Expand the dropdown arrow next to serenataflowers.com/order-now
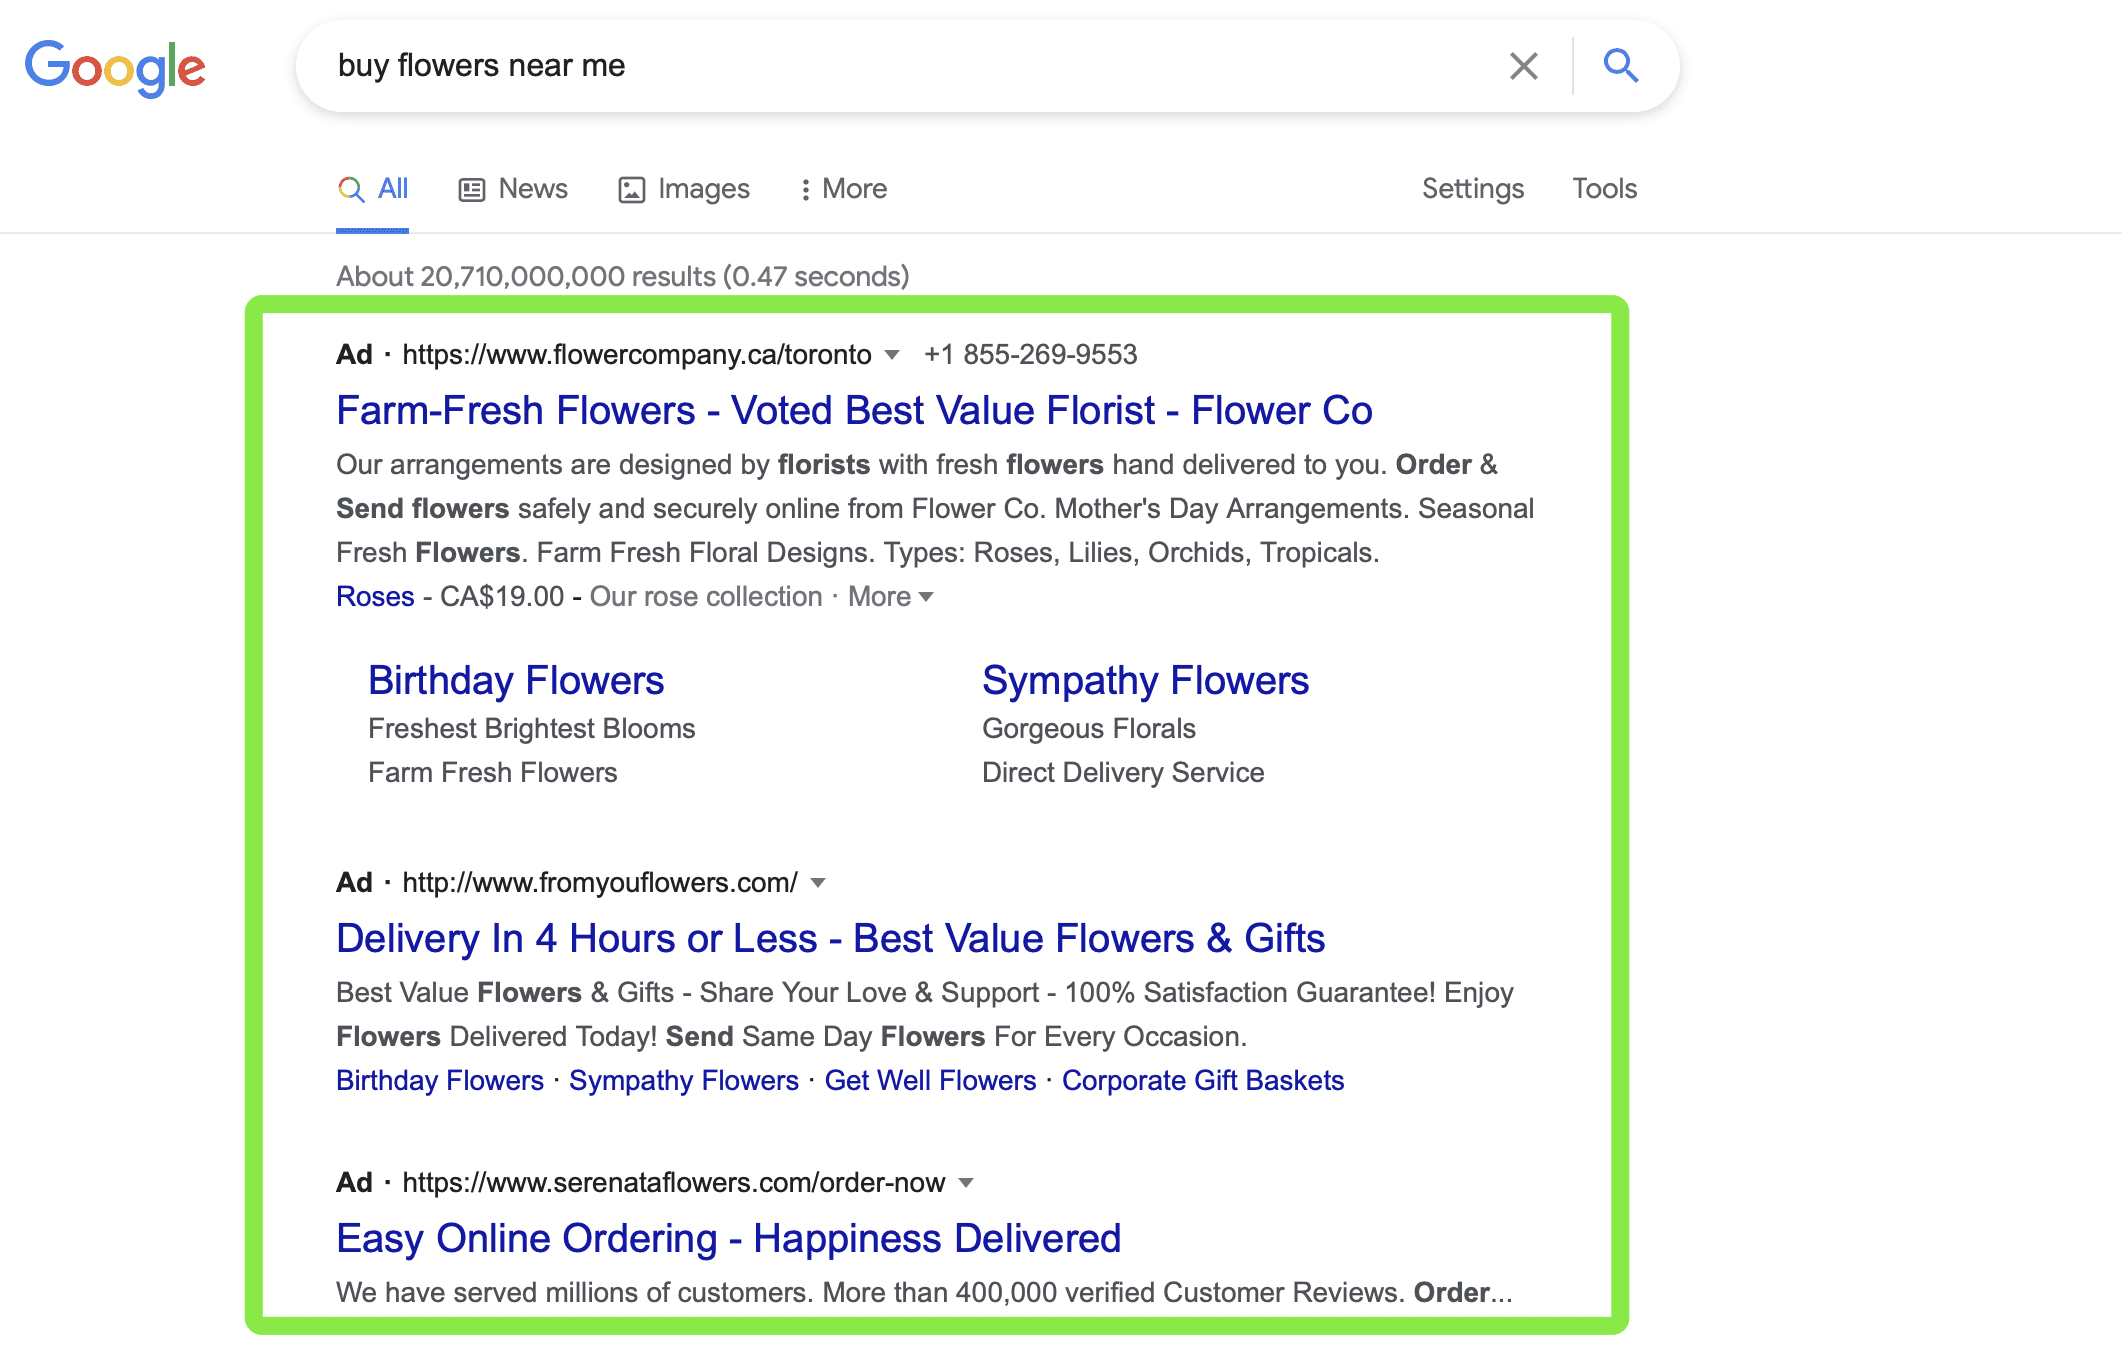The height and width of the screenshot is (1362, 2122). click(x=966, y=1183)
